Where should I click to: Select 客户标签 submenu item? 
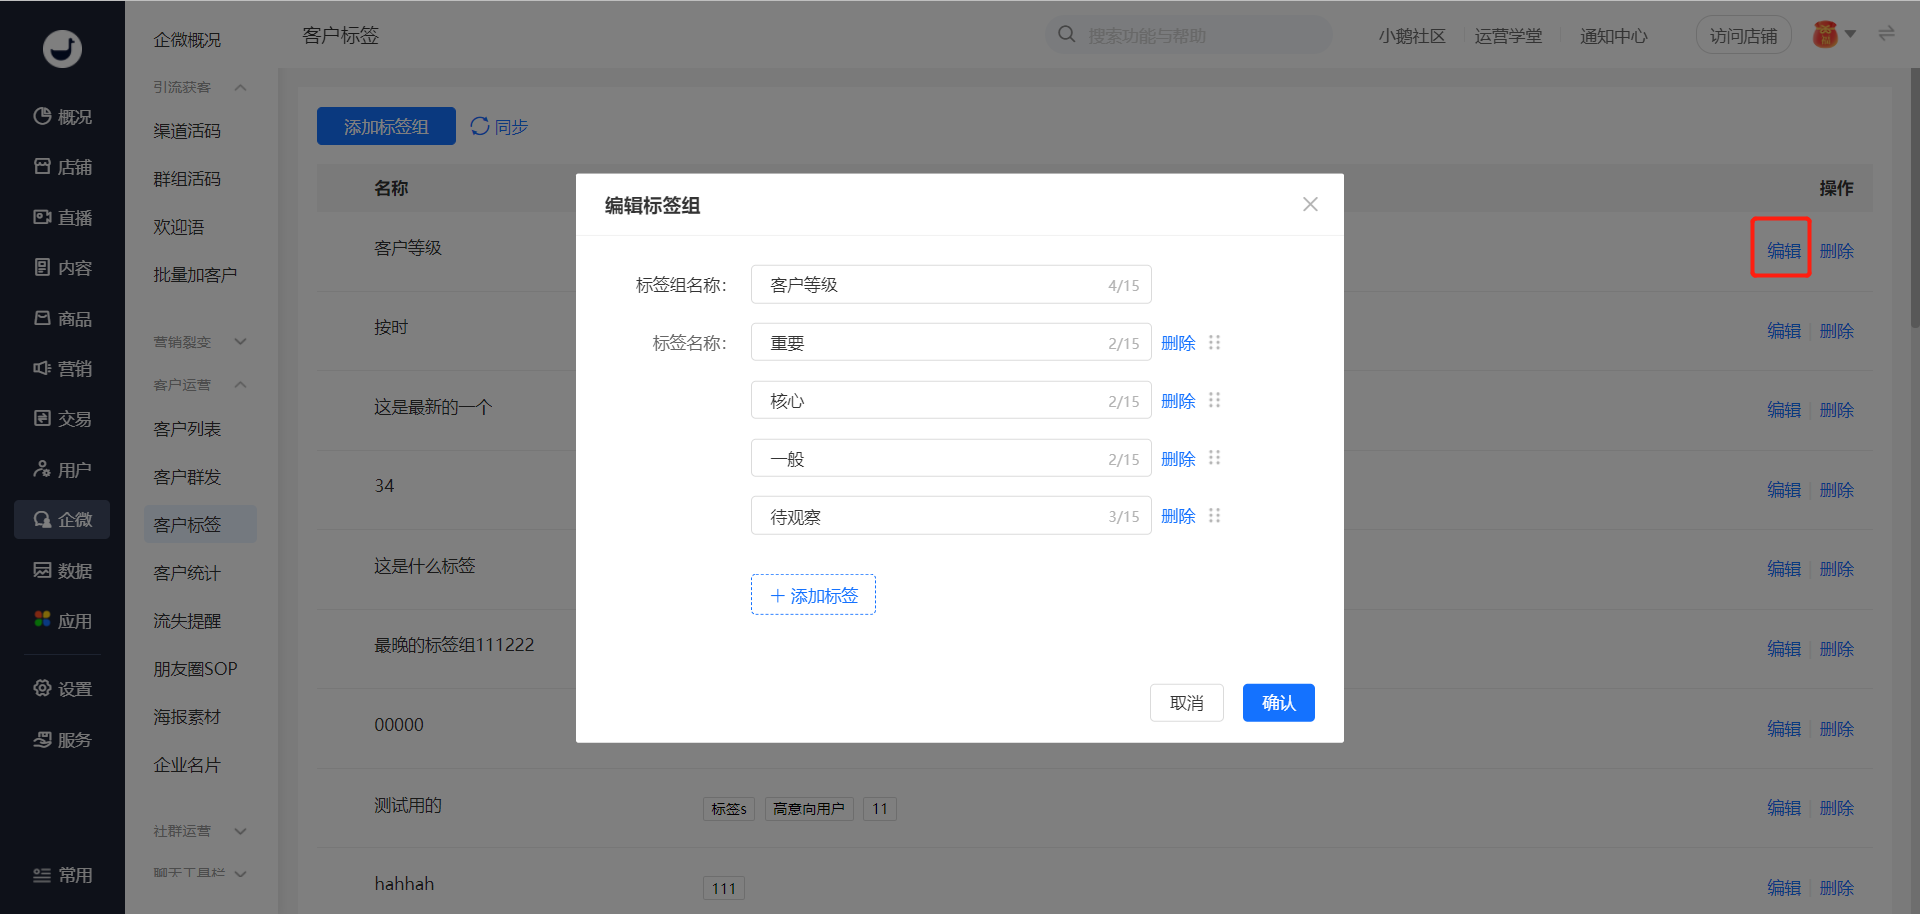pos(200,524)
